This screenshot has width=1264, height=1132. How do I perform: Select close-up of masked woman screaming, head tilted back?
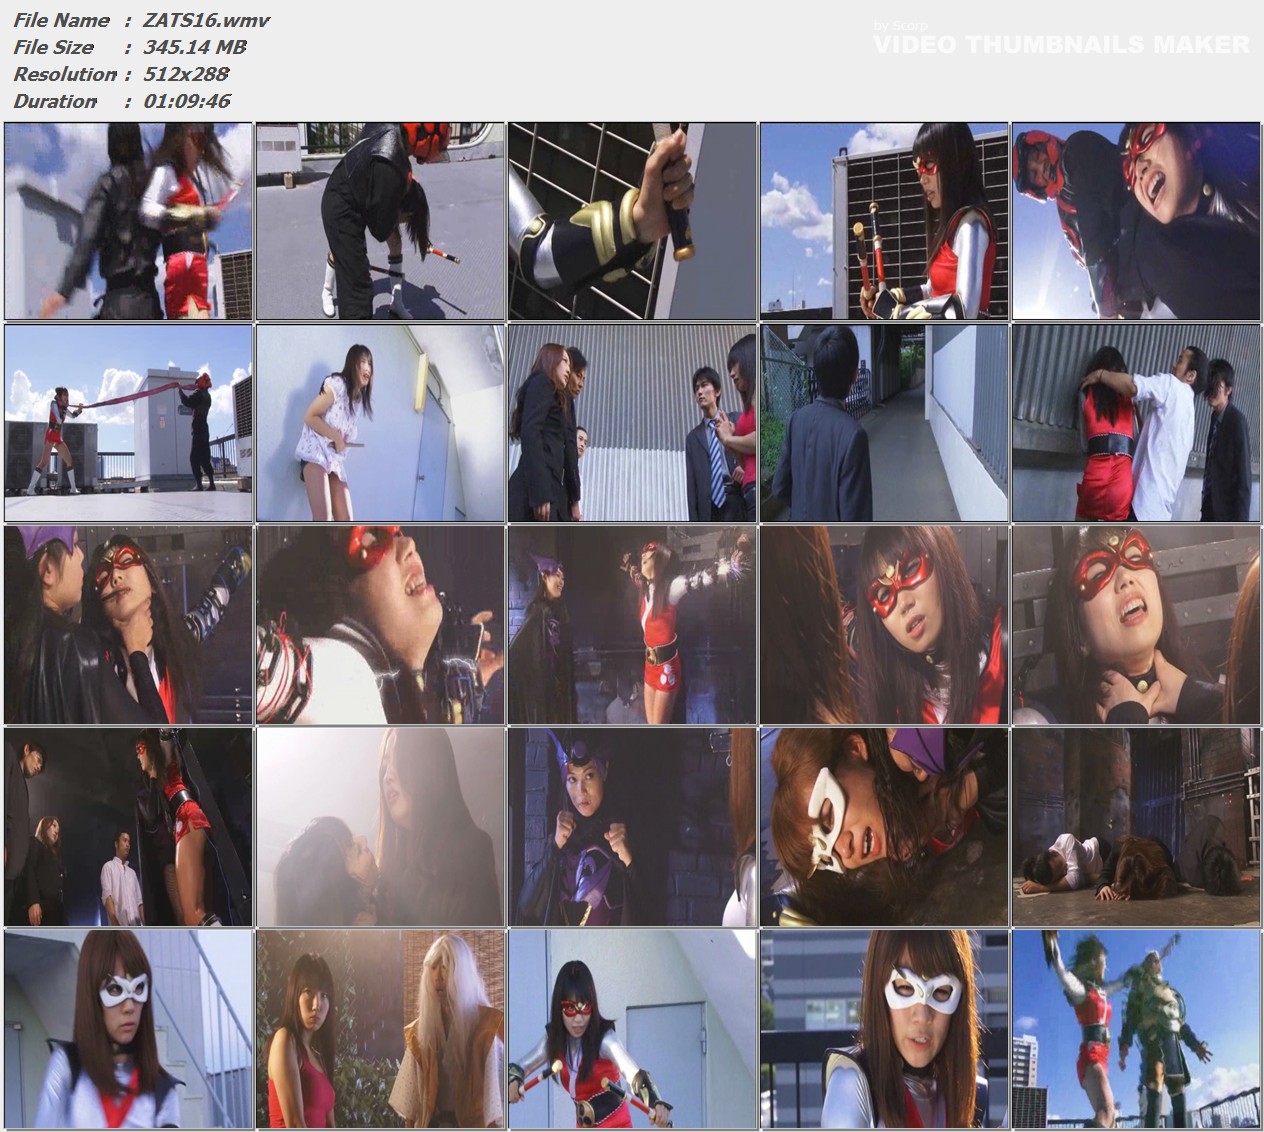pyautogui.click(x=380, y=625)
